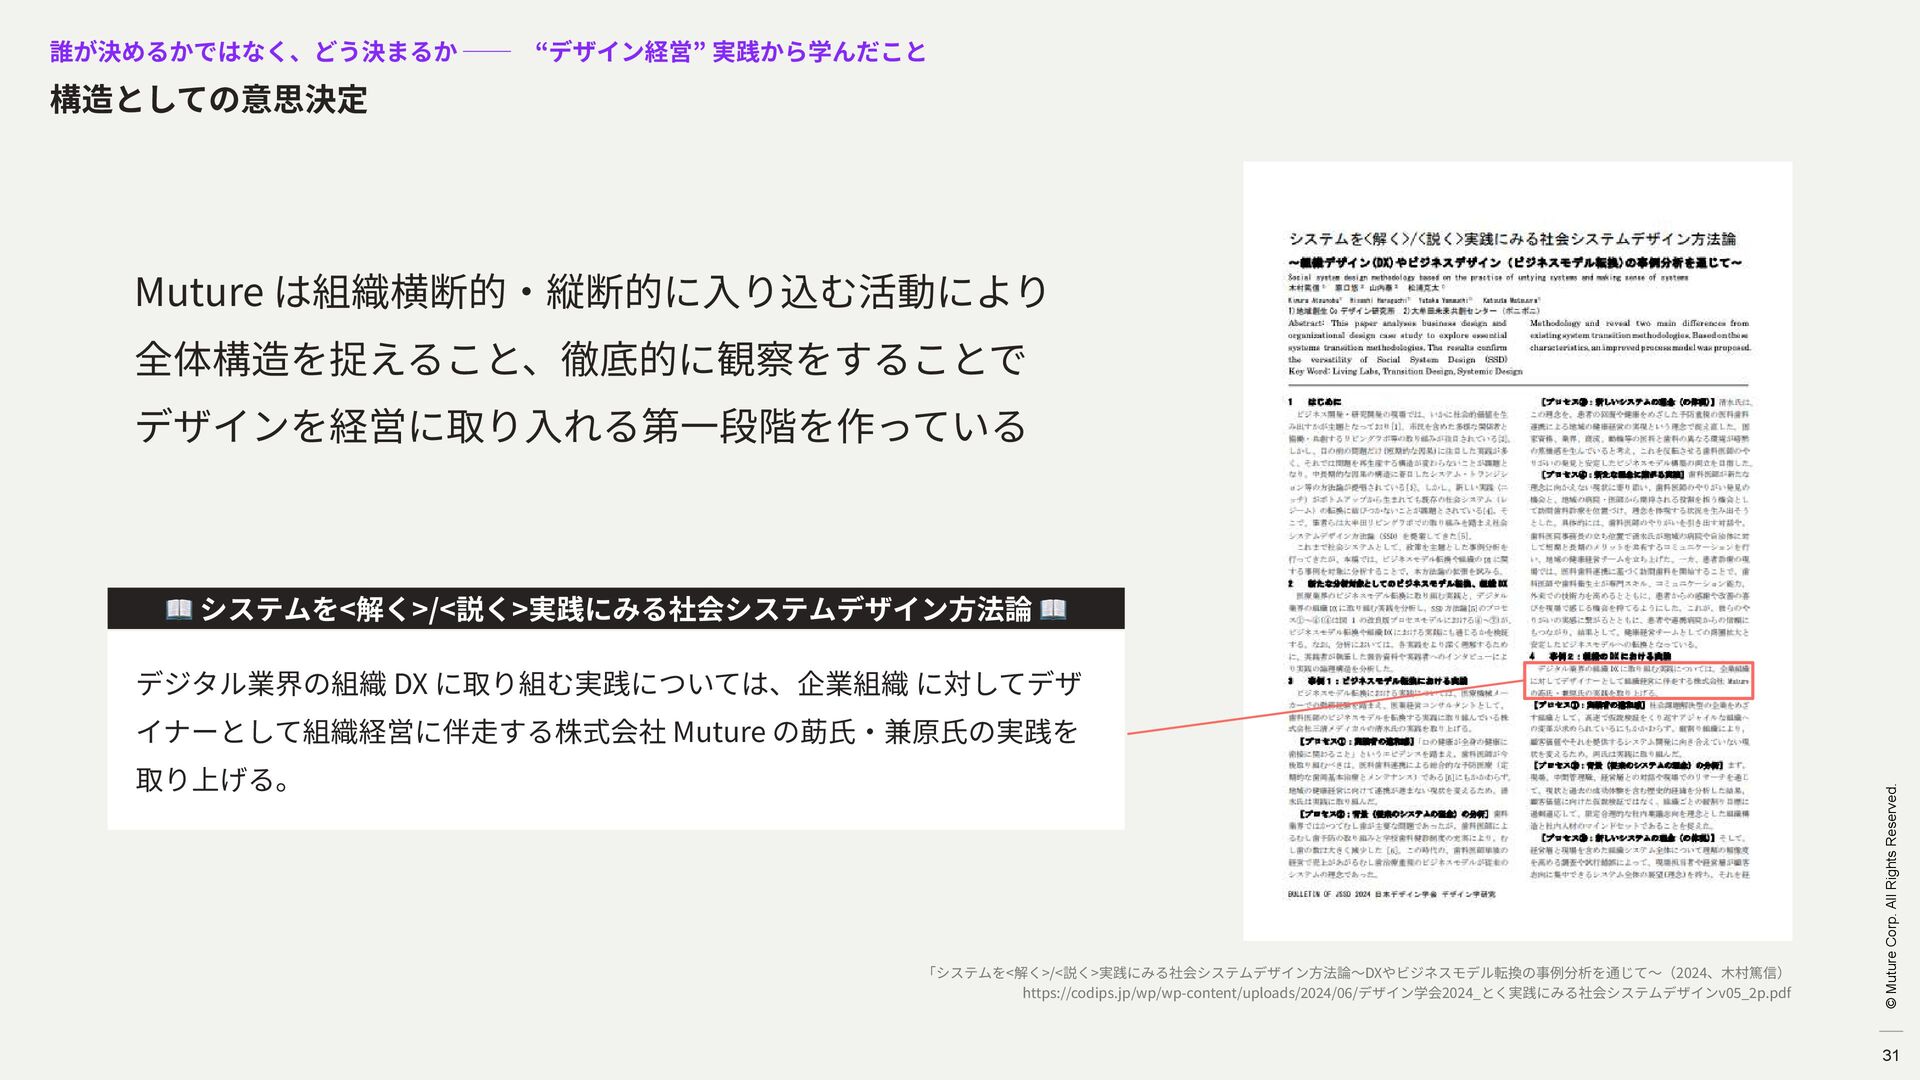Screen dimensions: 1920x1080
Task: Select the slide title 構造としての意思決定
Action: tap(209, 99)
